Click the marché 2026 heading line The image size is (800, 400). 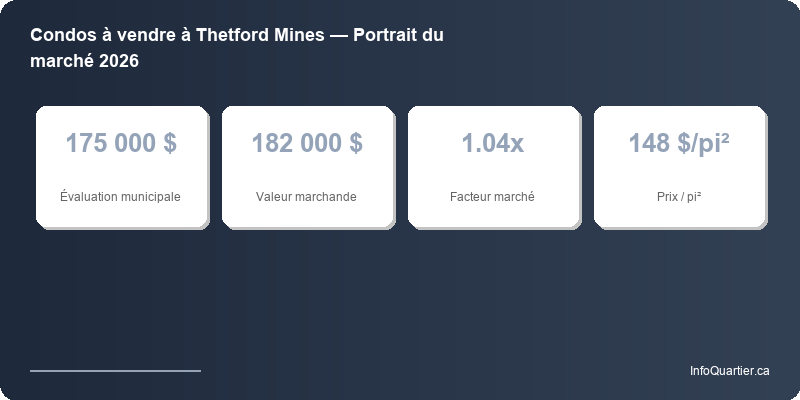84,61
